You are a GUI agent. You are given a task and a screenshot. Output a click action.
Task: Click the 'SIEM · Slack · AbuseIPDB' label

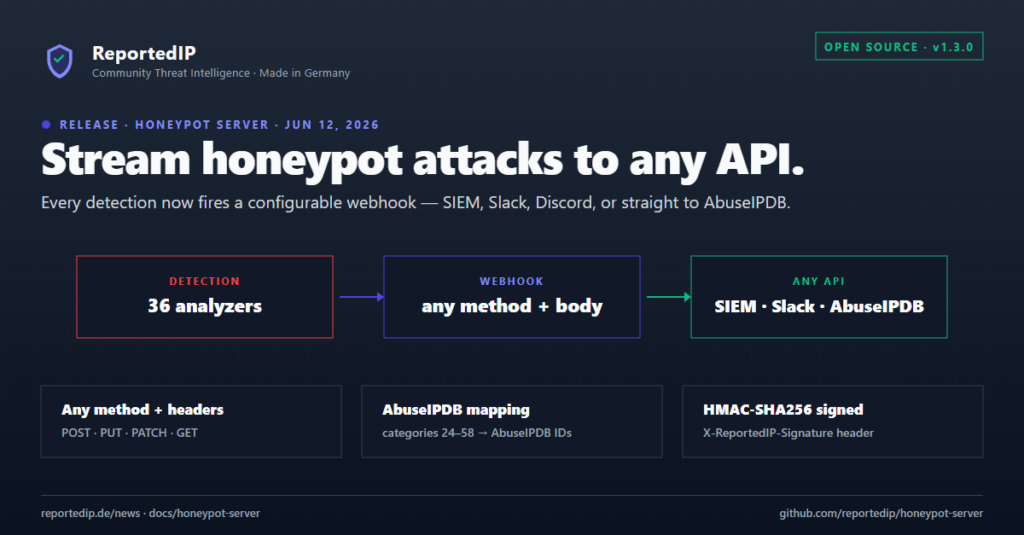click(819, 306)
